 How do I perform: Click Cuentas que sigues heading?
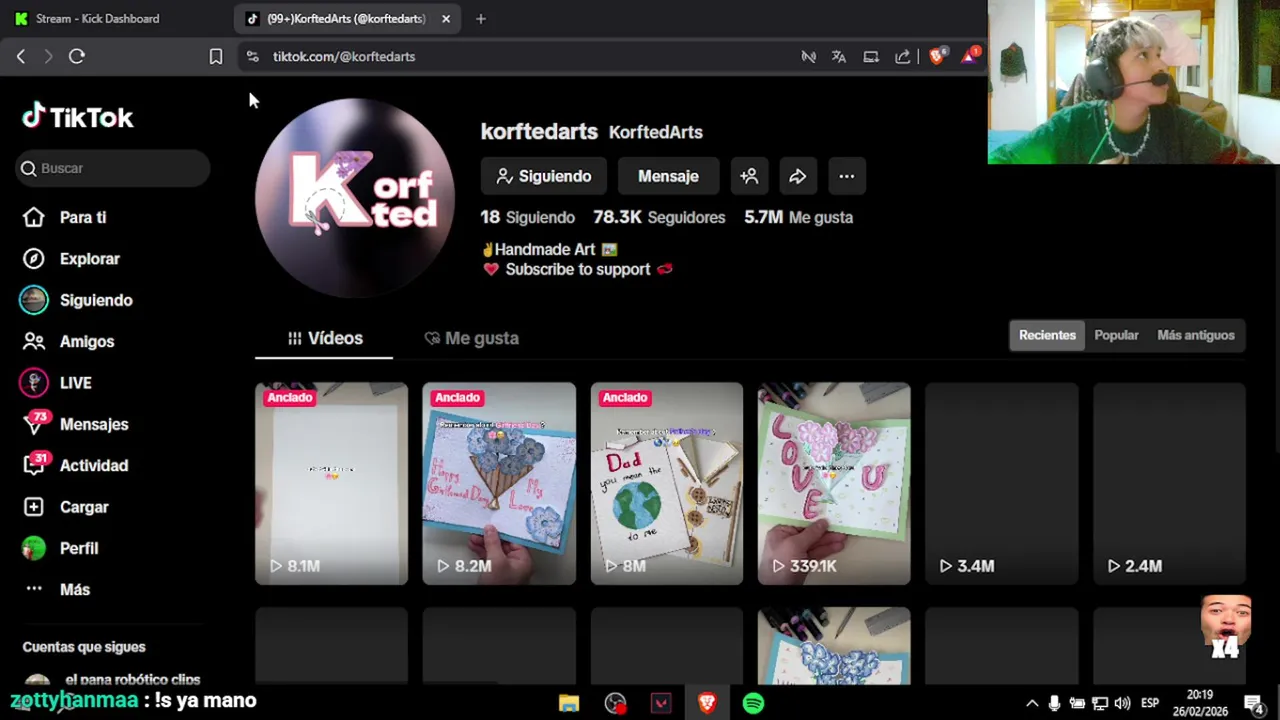coord(84,647)
